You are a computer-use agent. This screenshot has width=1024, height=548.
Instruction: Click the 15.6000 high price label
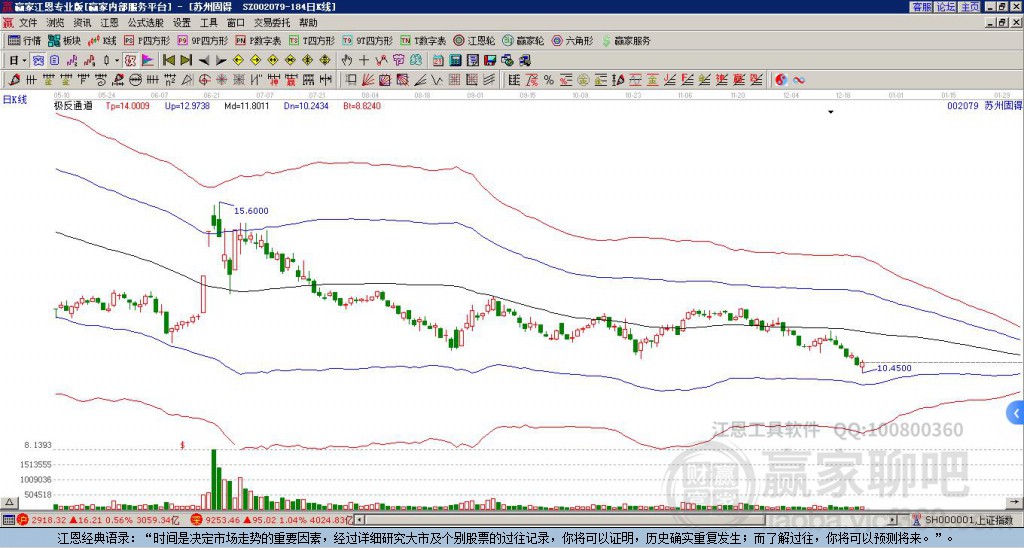point(251,211)
